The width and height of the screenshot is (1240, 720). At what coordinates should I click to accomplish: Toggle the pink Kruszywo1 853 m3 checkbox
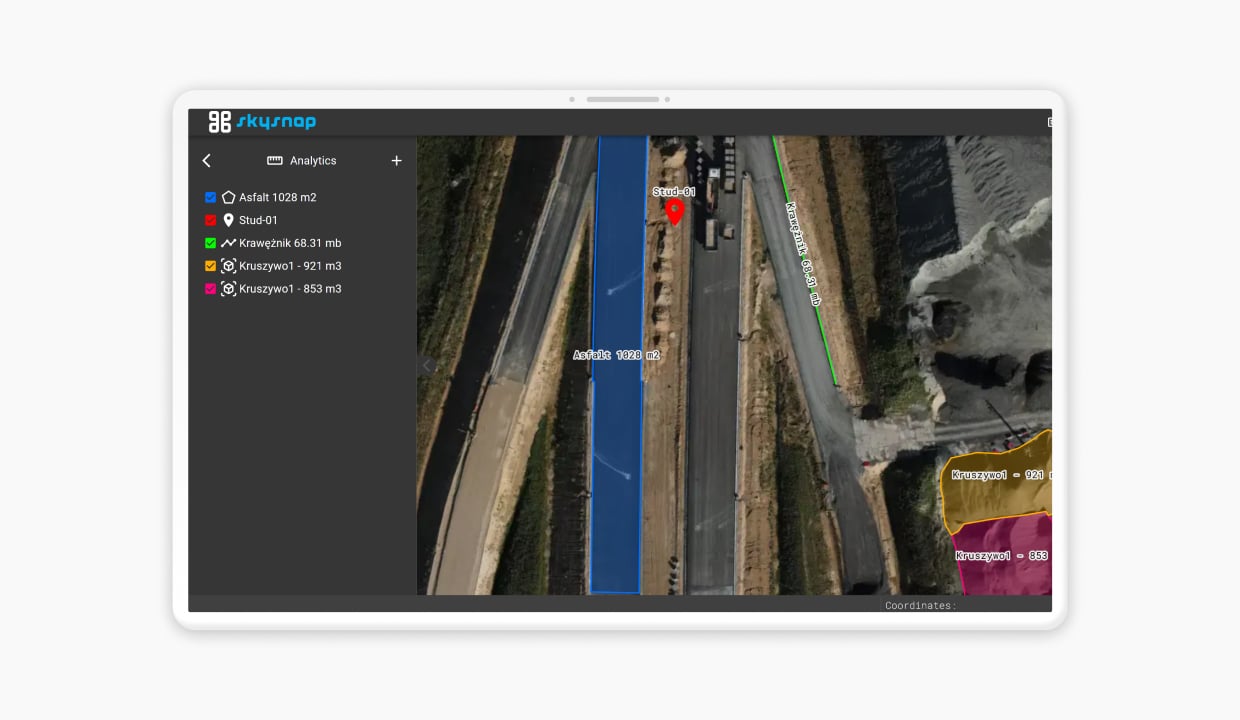click(x=210, y=289)
